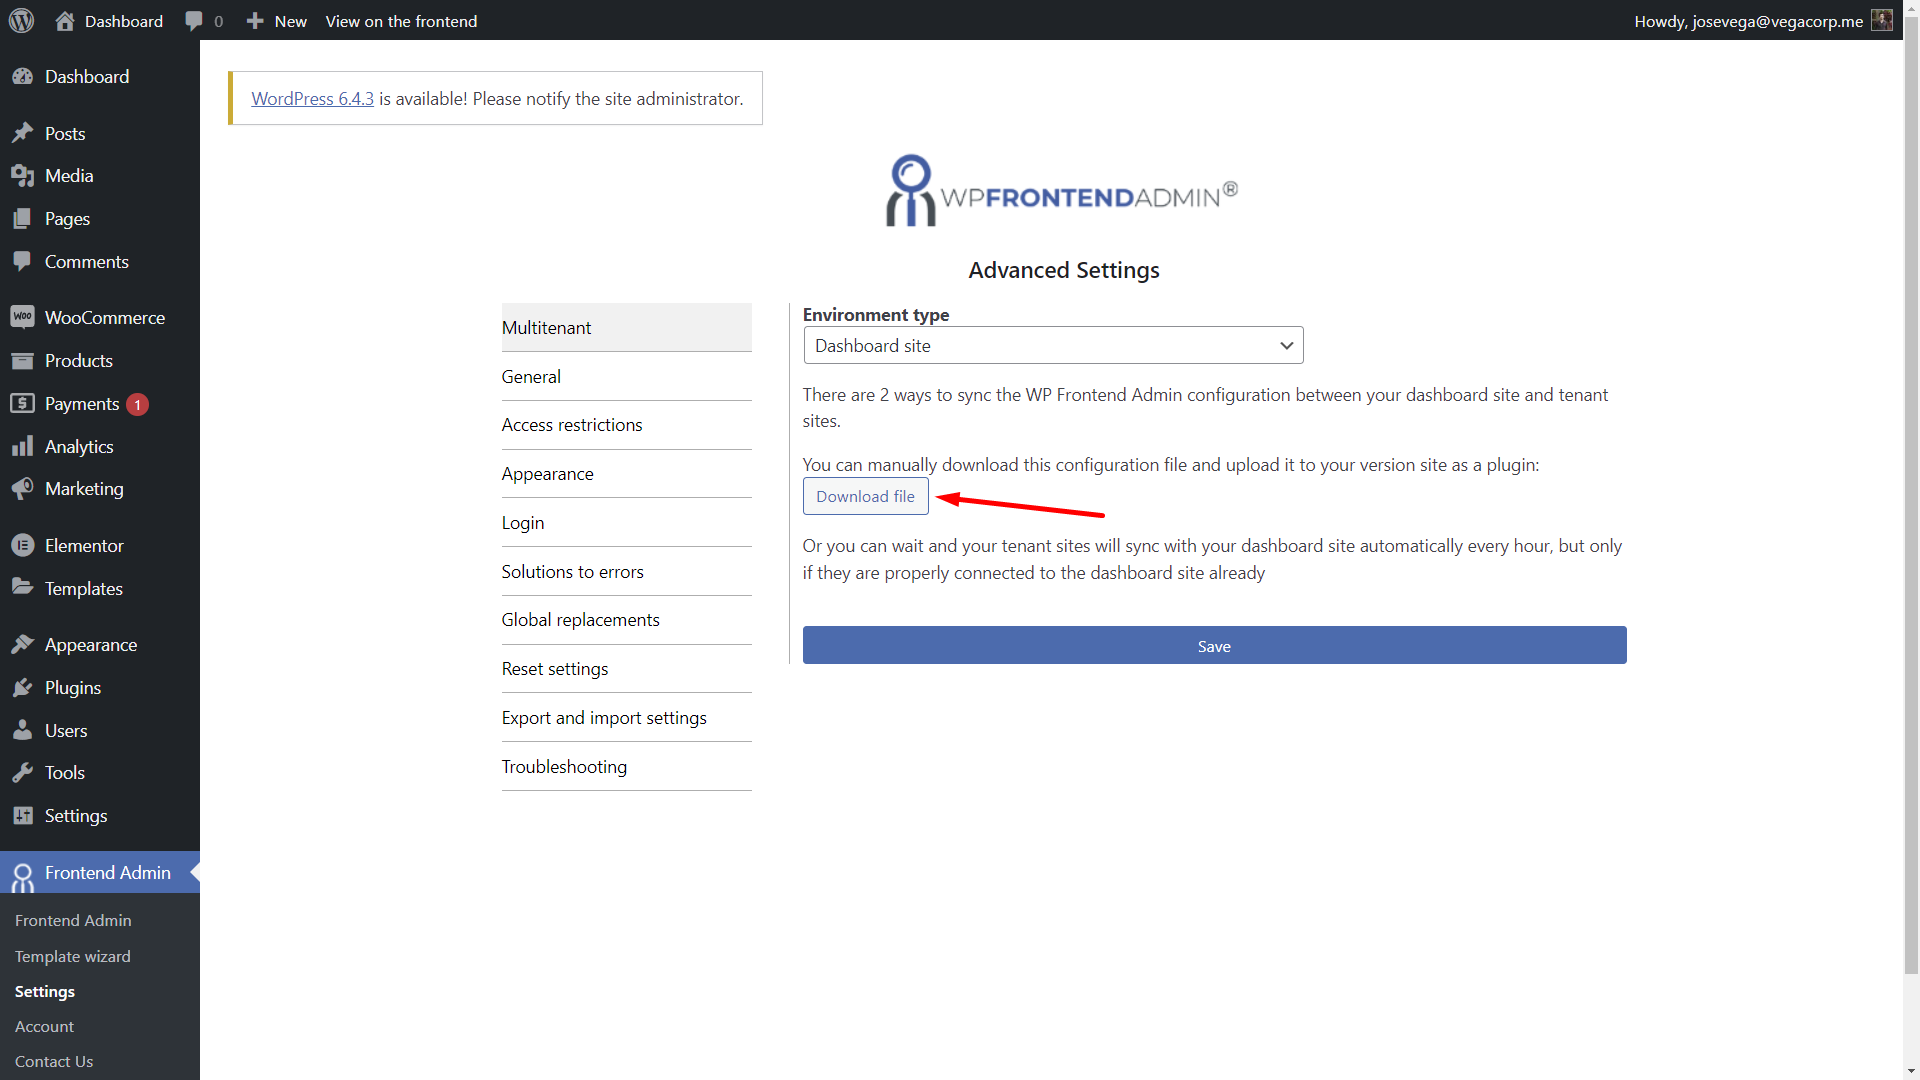Open the Troubleshooting tab
Image resolution: width=1920 pixels, height=1080 pixels.
tap(626, 767)
